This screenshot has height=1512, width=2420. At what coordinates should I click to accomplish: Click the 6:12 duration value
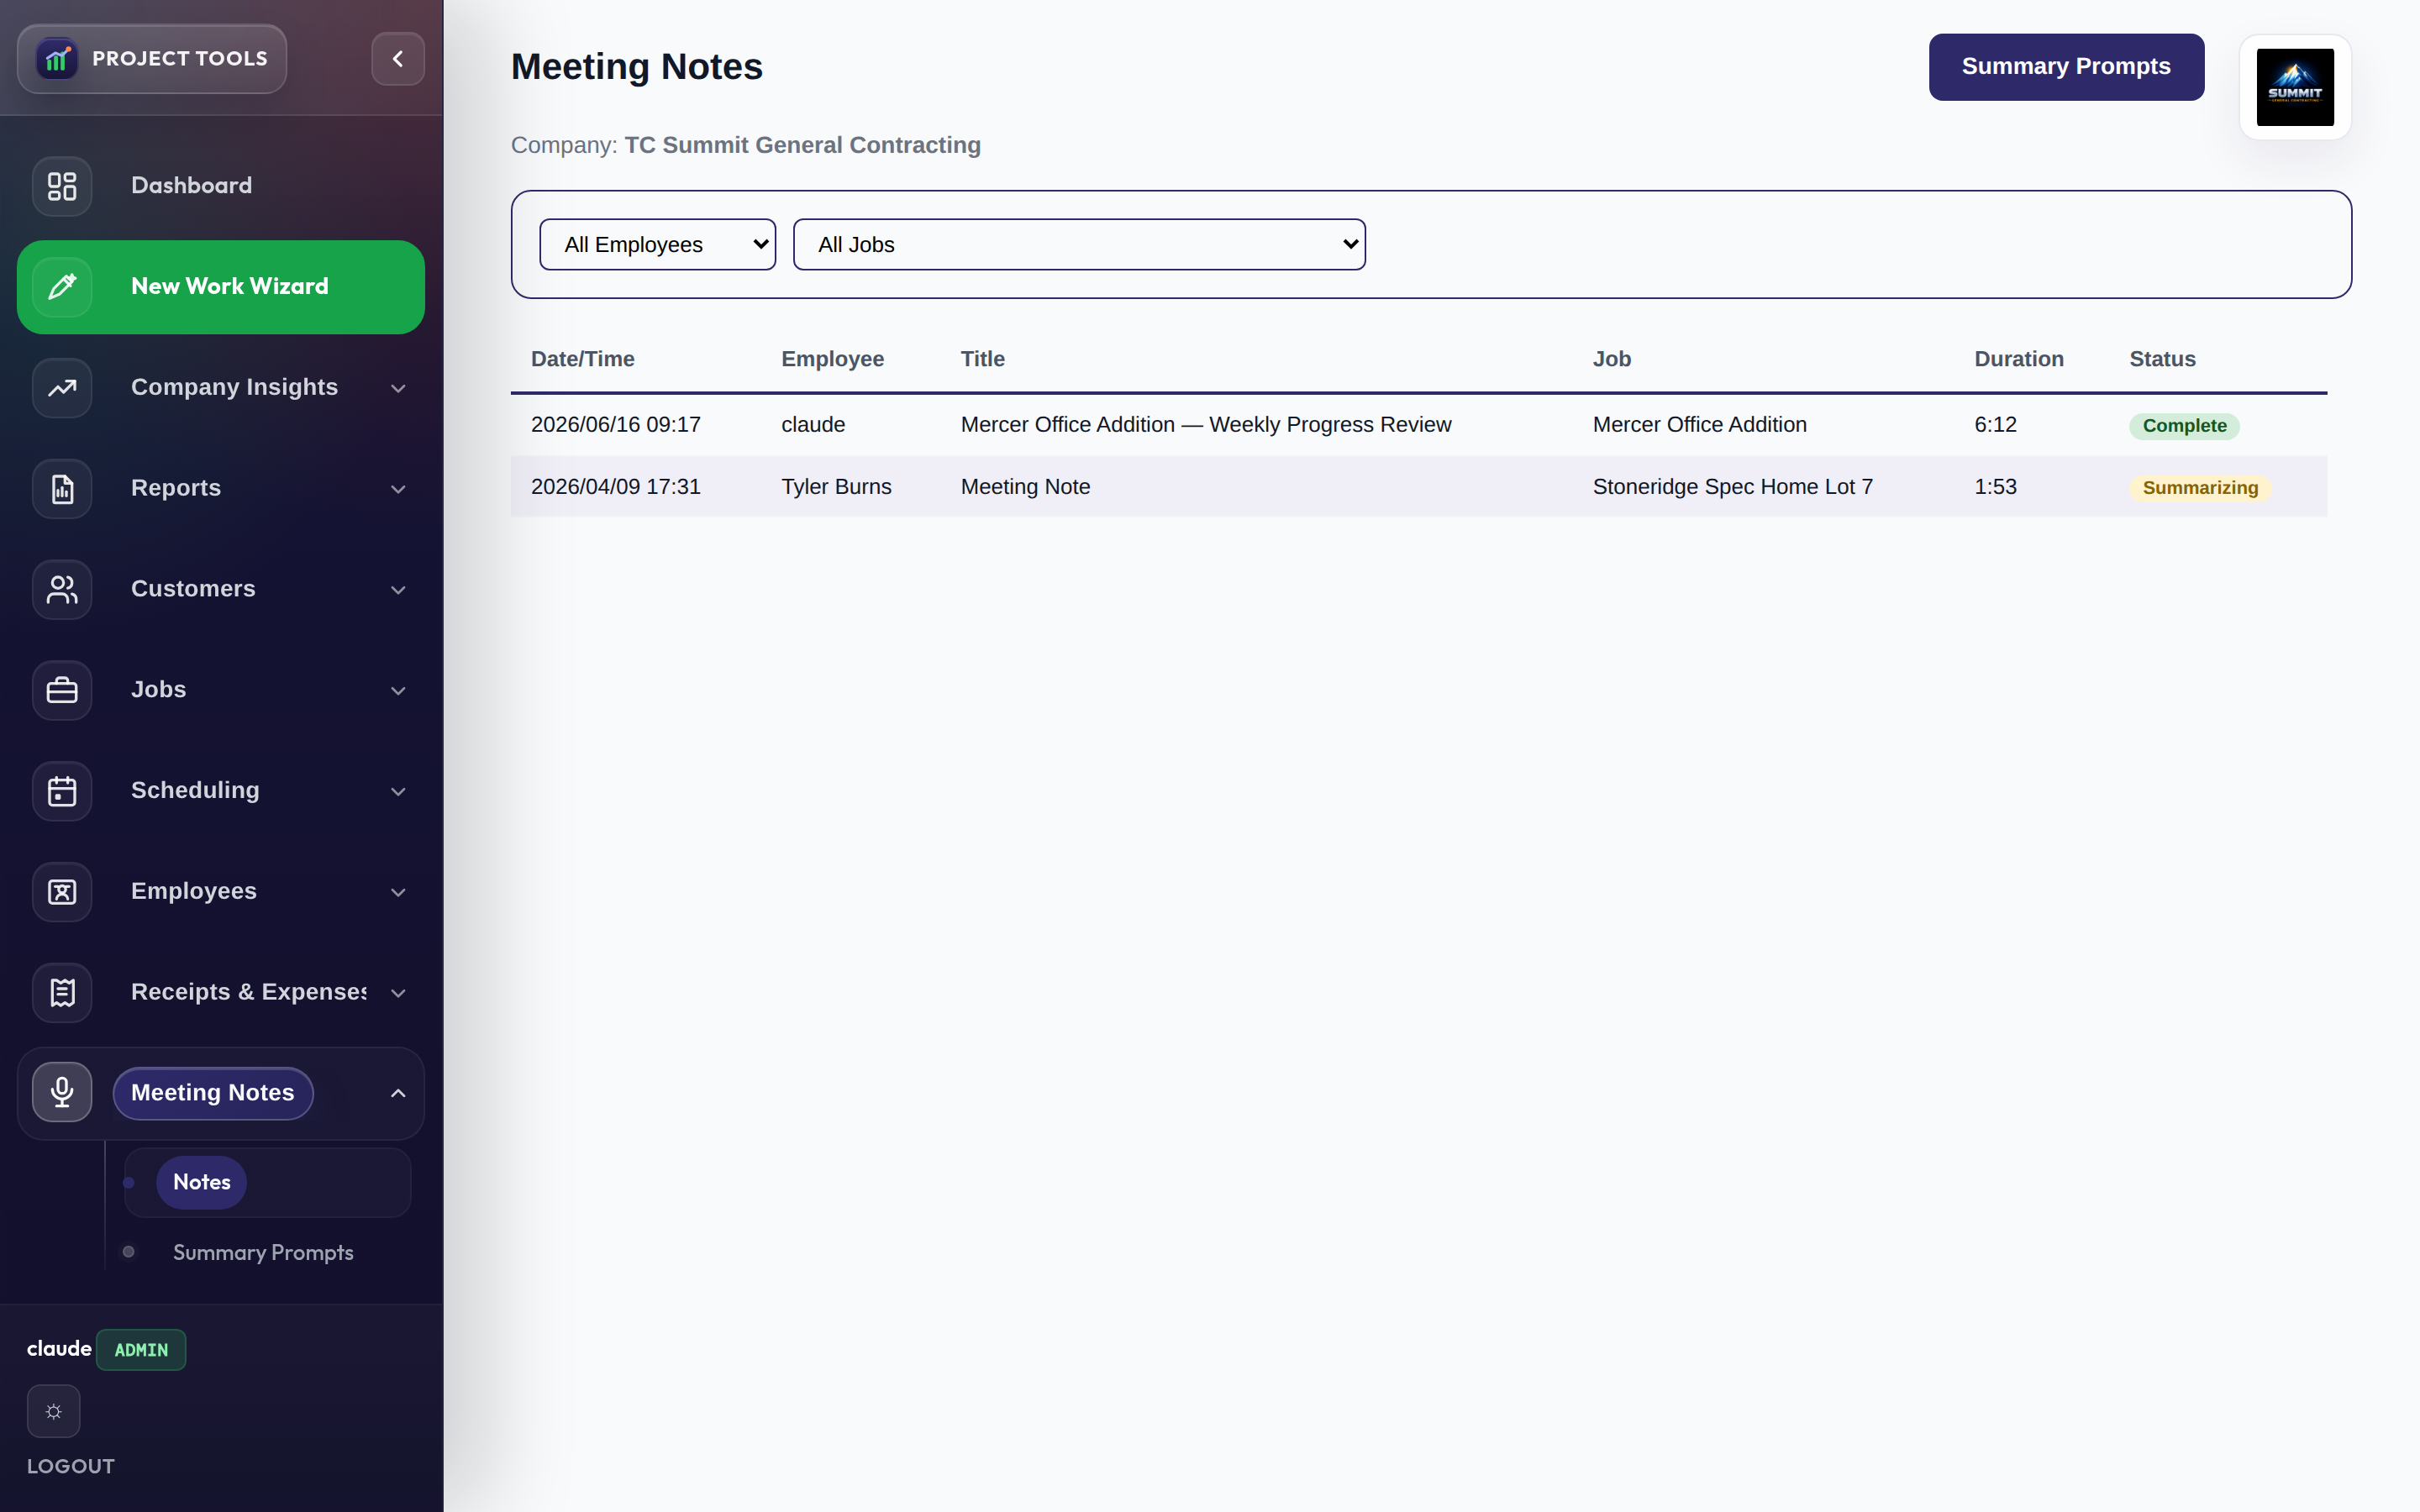(x=1995, y=425)
